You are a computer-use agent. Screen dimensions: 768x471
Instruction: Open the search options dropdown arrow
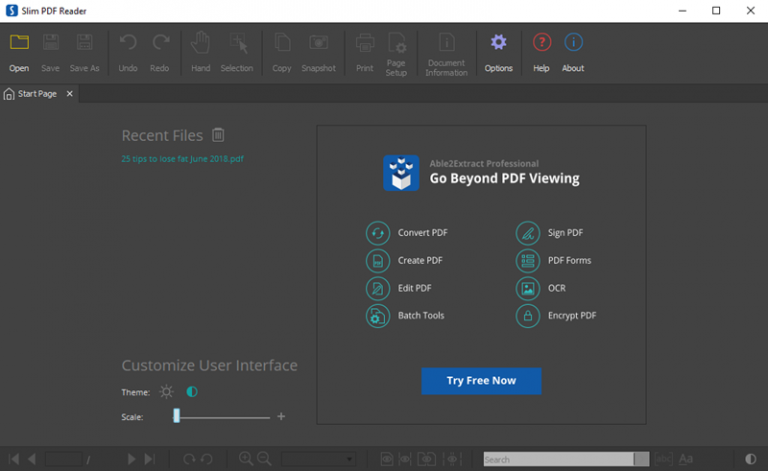point(641,459)
